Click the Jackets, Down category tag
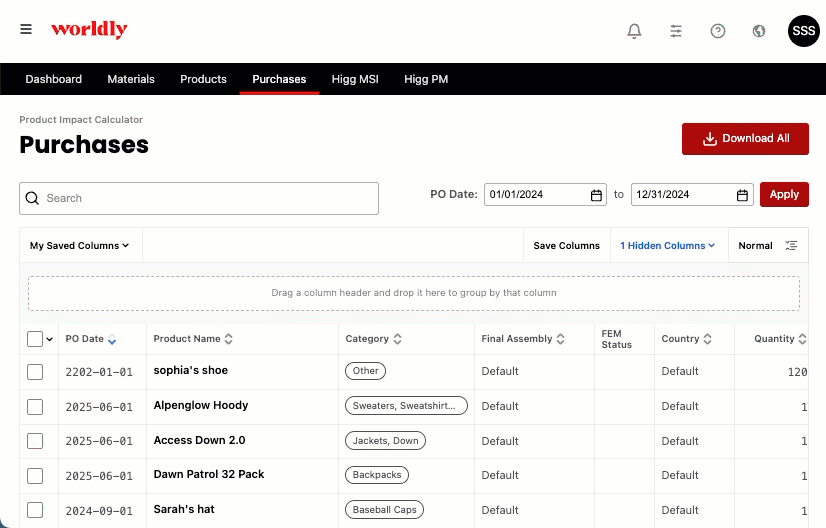The width and height of the screenshot is (826, 528). (x=385, y=441)
